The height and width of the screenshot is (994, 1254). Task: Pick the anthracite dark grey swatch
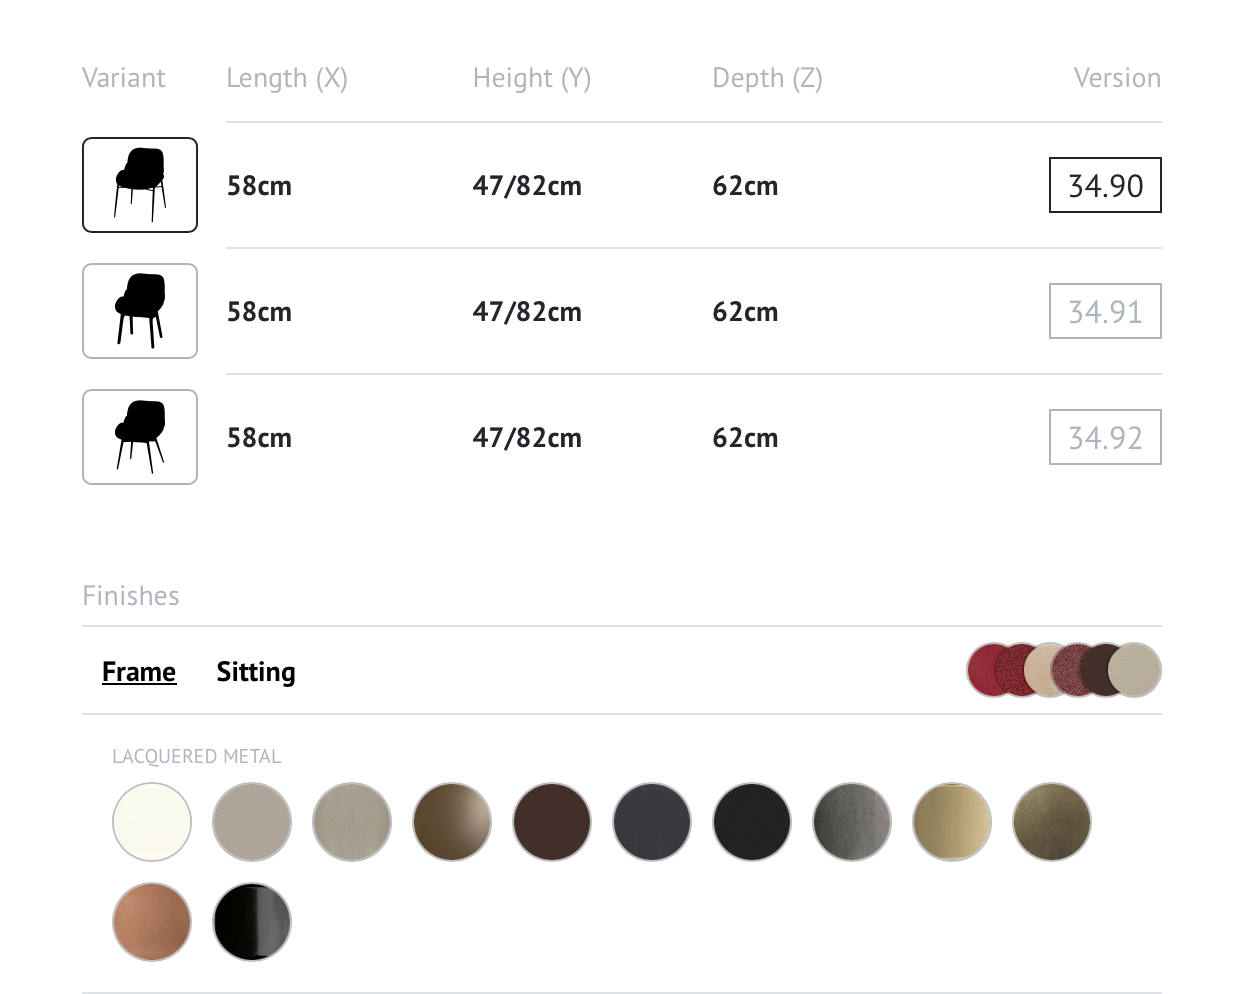[x=652, y=822]
